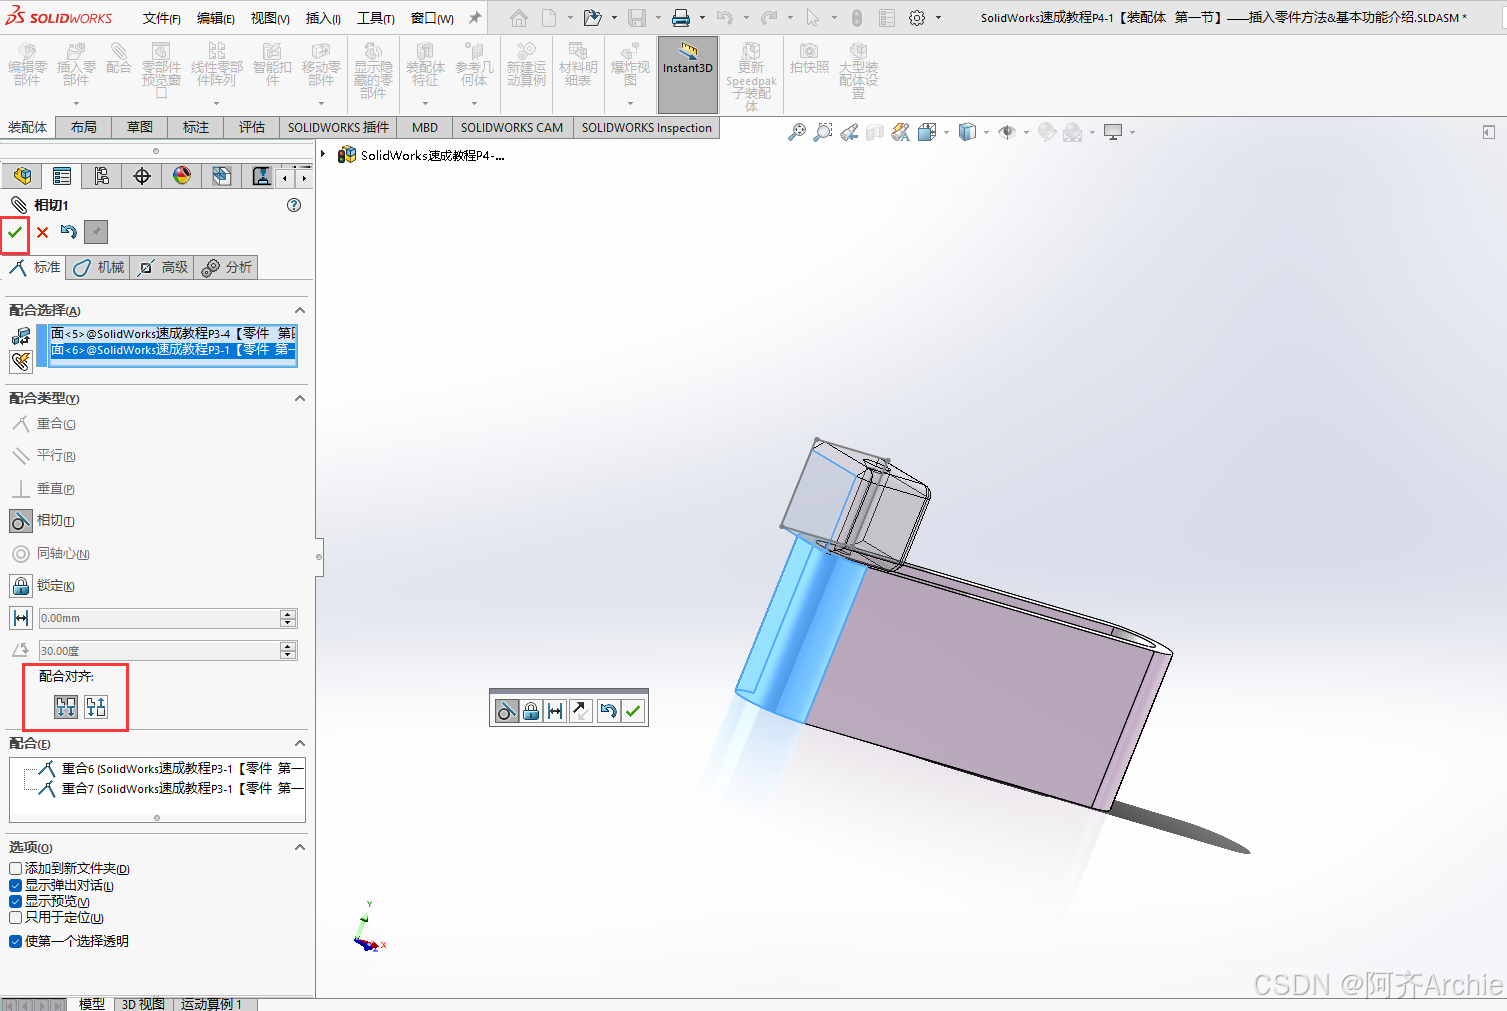The width and height of the screenshot is (1507, 1011).
Task: Uncheck 显示预览 option
Action: tap(15, 902)
